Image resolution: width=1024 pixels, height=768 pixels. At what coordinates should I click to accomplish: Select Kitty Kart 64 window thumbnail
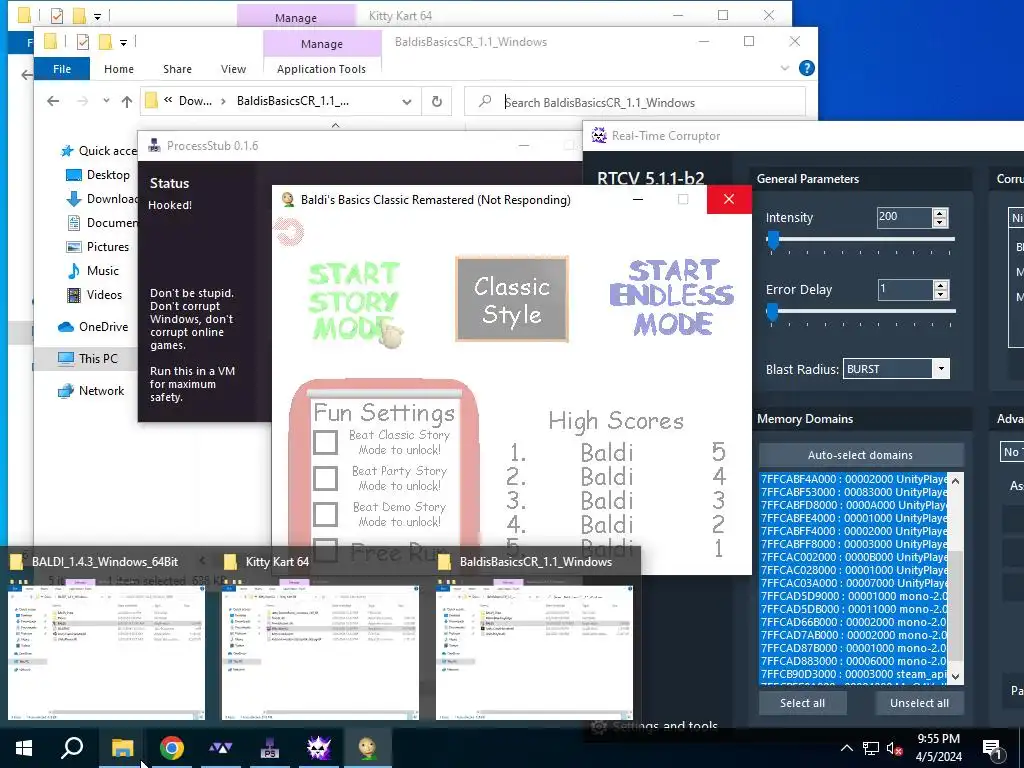click(x=320, y=652)
